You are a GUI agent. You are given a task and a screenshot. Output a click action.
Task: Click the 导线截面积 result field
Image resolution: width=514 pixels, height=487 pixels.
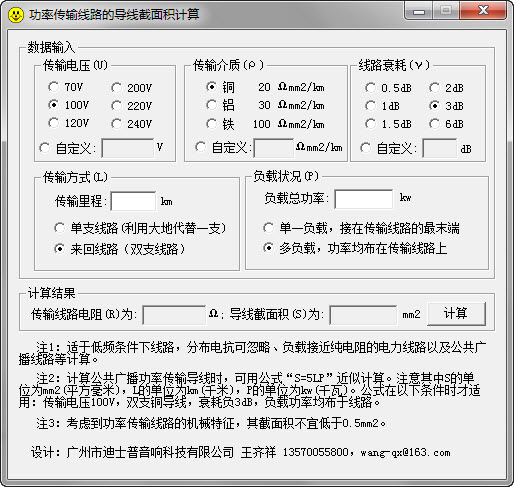363,315
